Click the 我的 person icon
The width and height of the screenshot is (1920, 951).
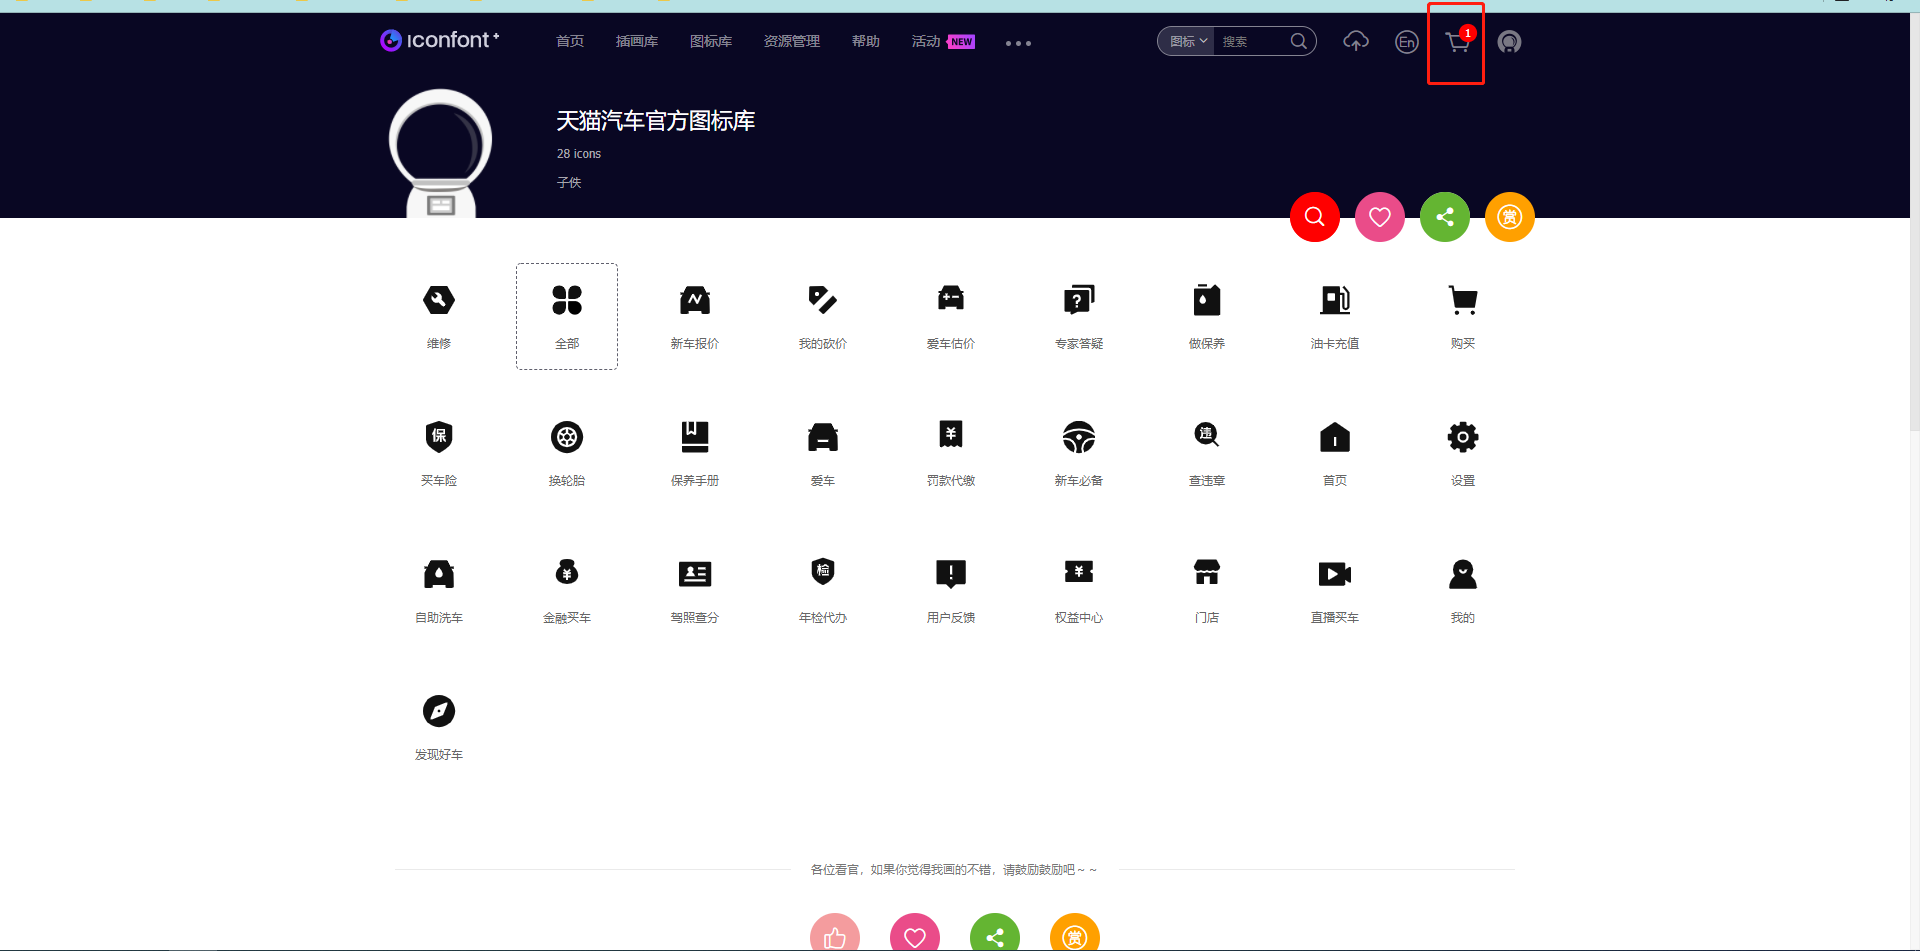tap(1463, 574)
